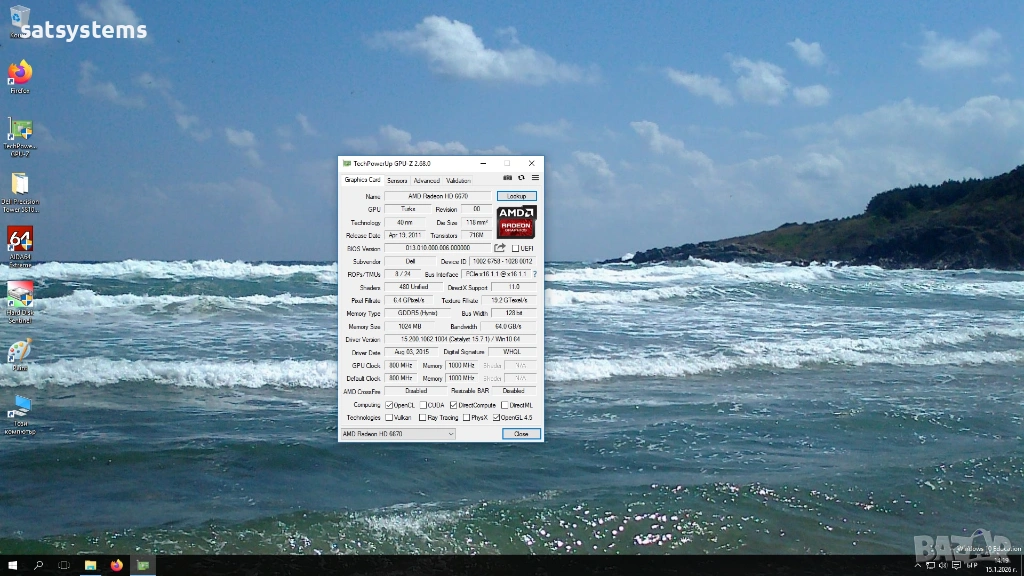
Task: Click the GPU-Z screenshot camera icon
Action: click(507, 178)
